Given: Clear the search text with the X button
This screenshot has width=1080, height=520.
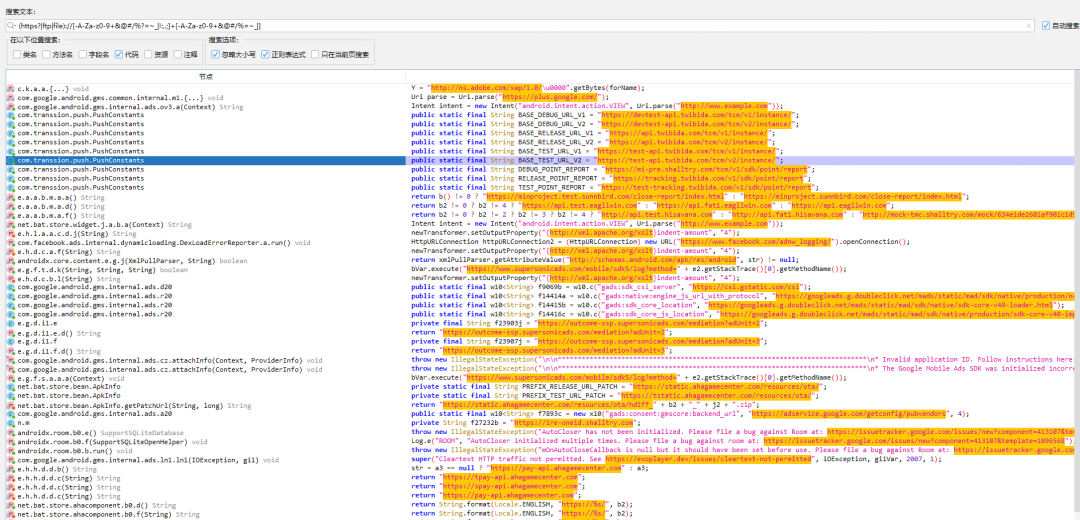Looking at the screenshot, I should point(1030,25).
